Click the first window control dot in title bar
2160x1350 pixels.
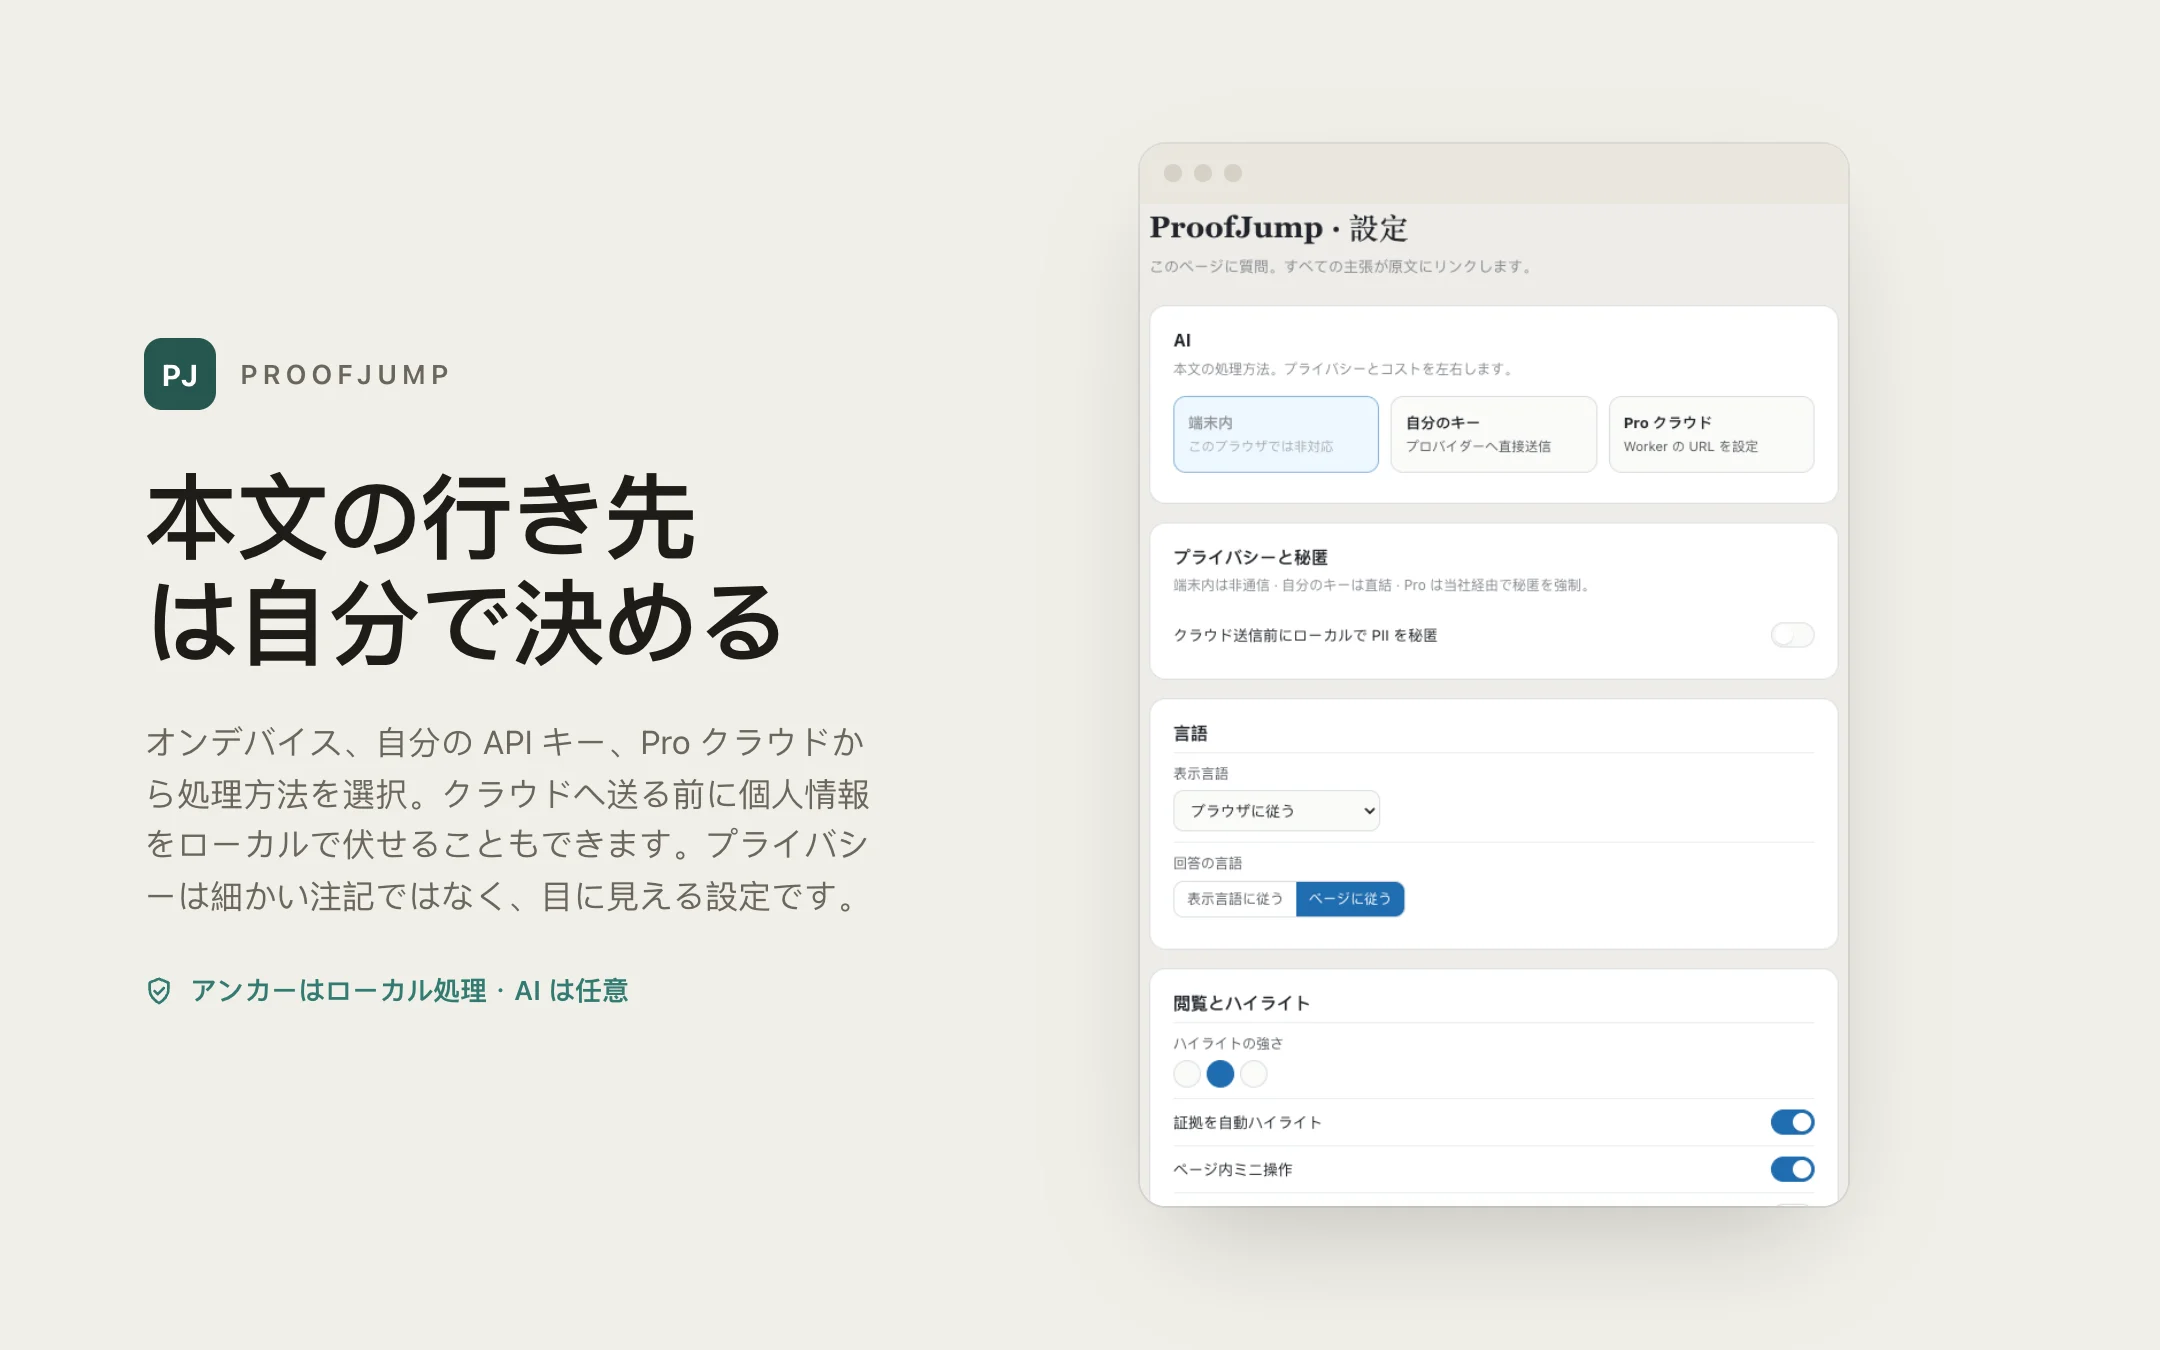coord(1173,173)
